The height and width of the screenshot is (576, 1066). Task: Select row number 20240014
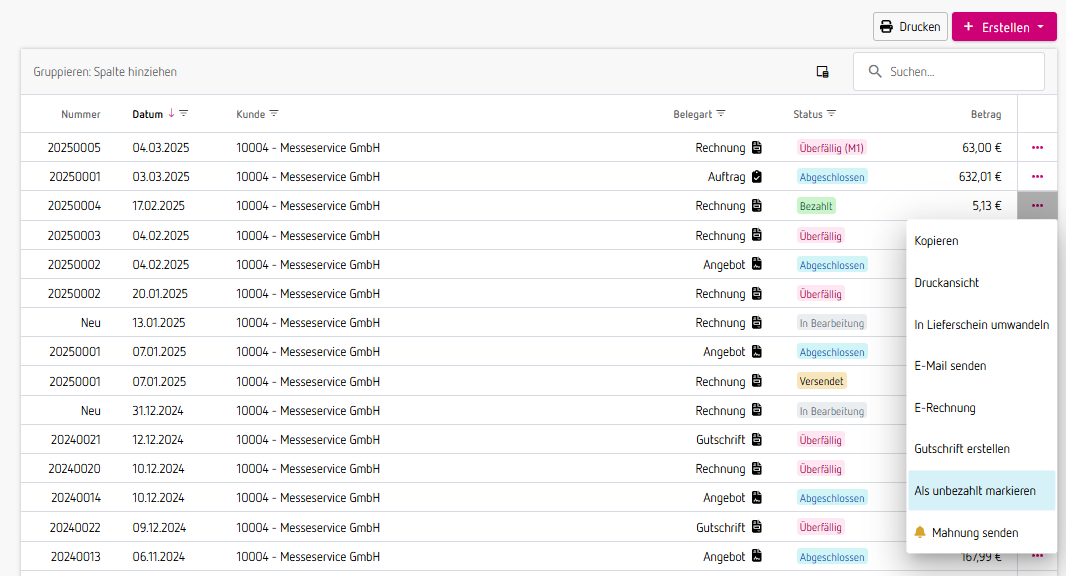(75, 498)
